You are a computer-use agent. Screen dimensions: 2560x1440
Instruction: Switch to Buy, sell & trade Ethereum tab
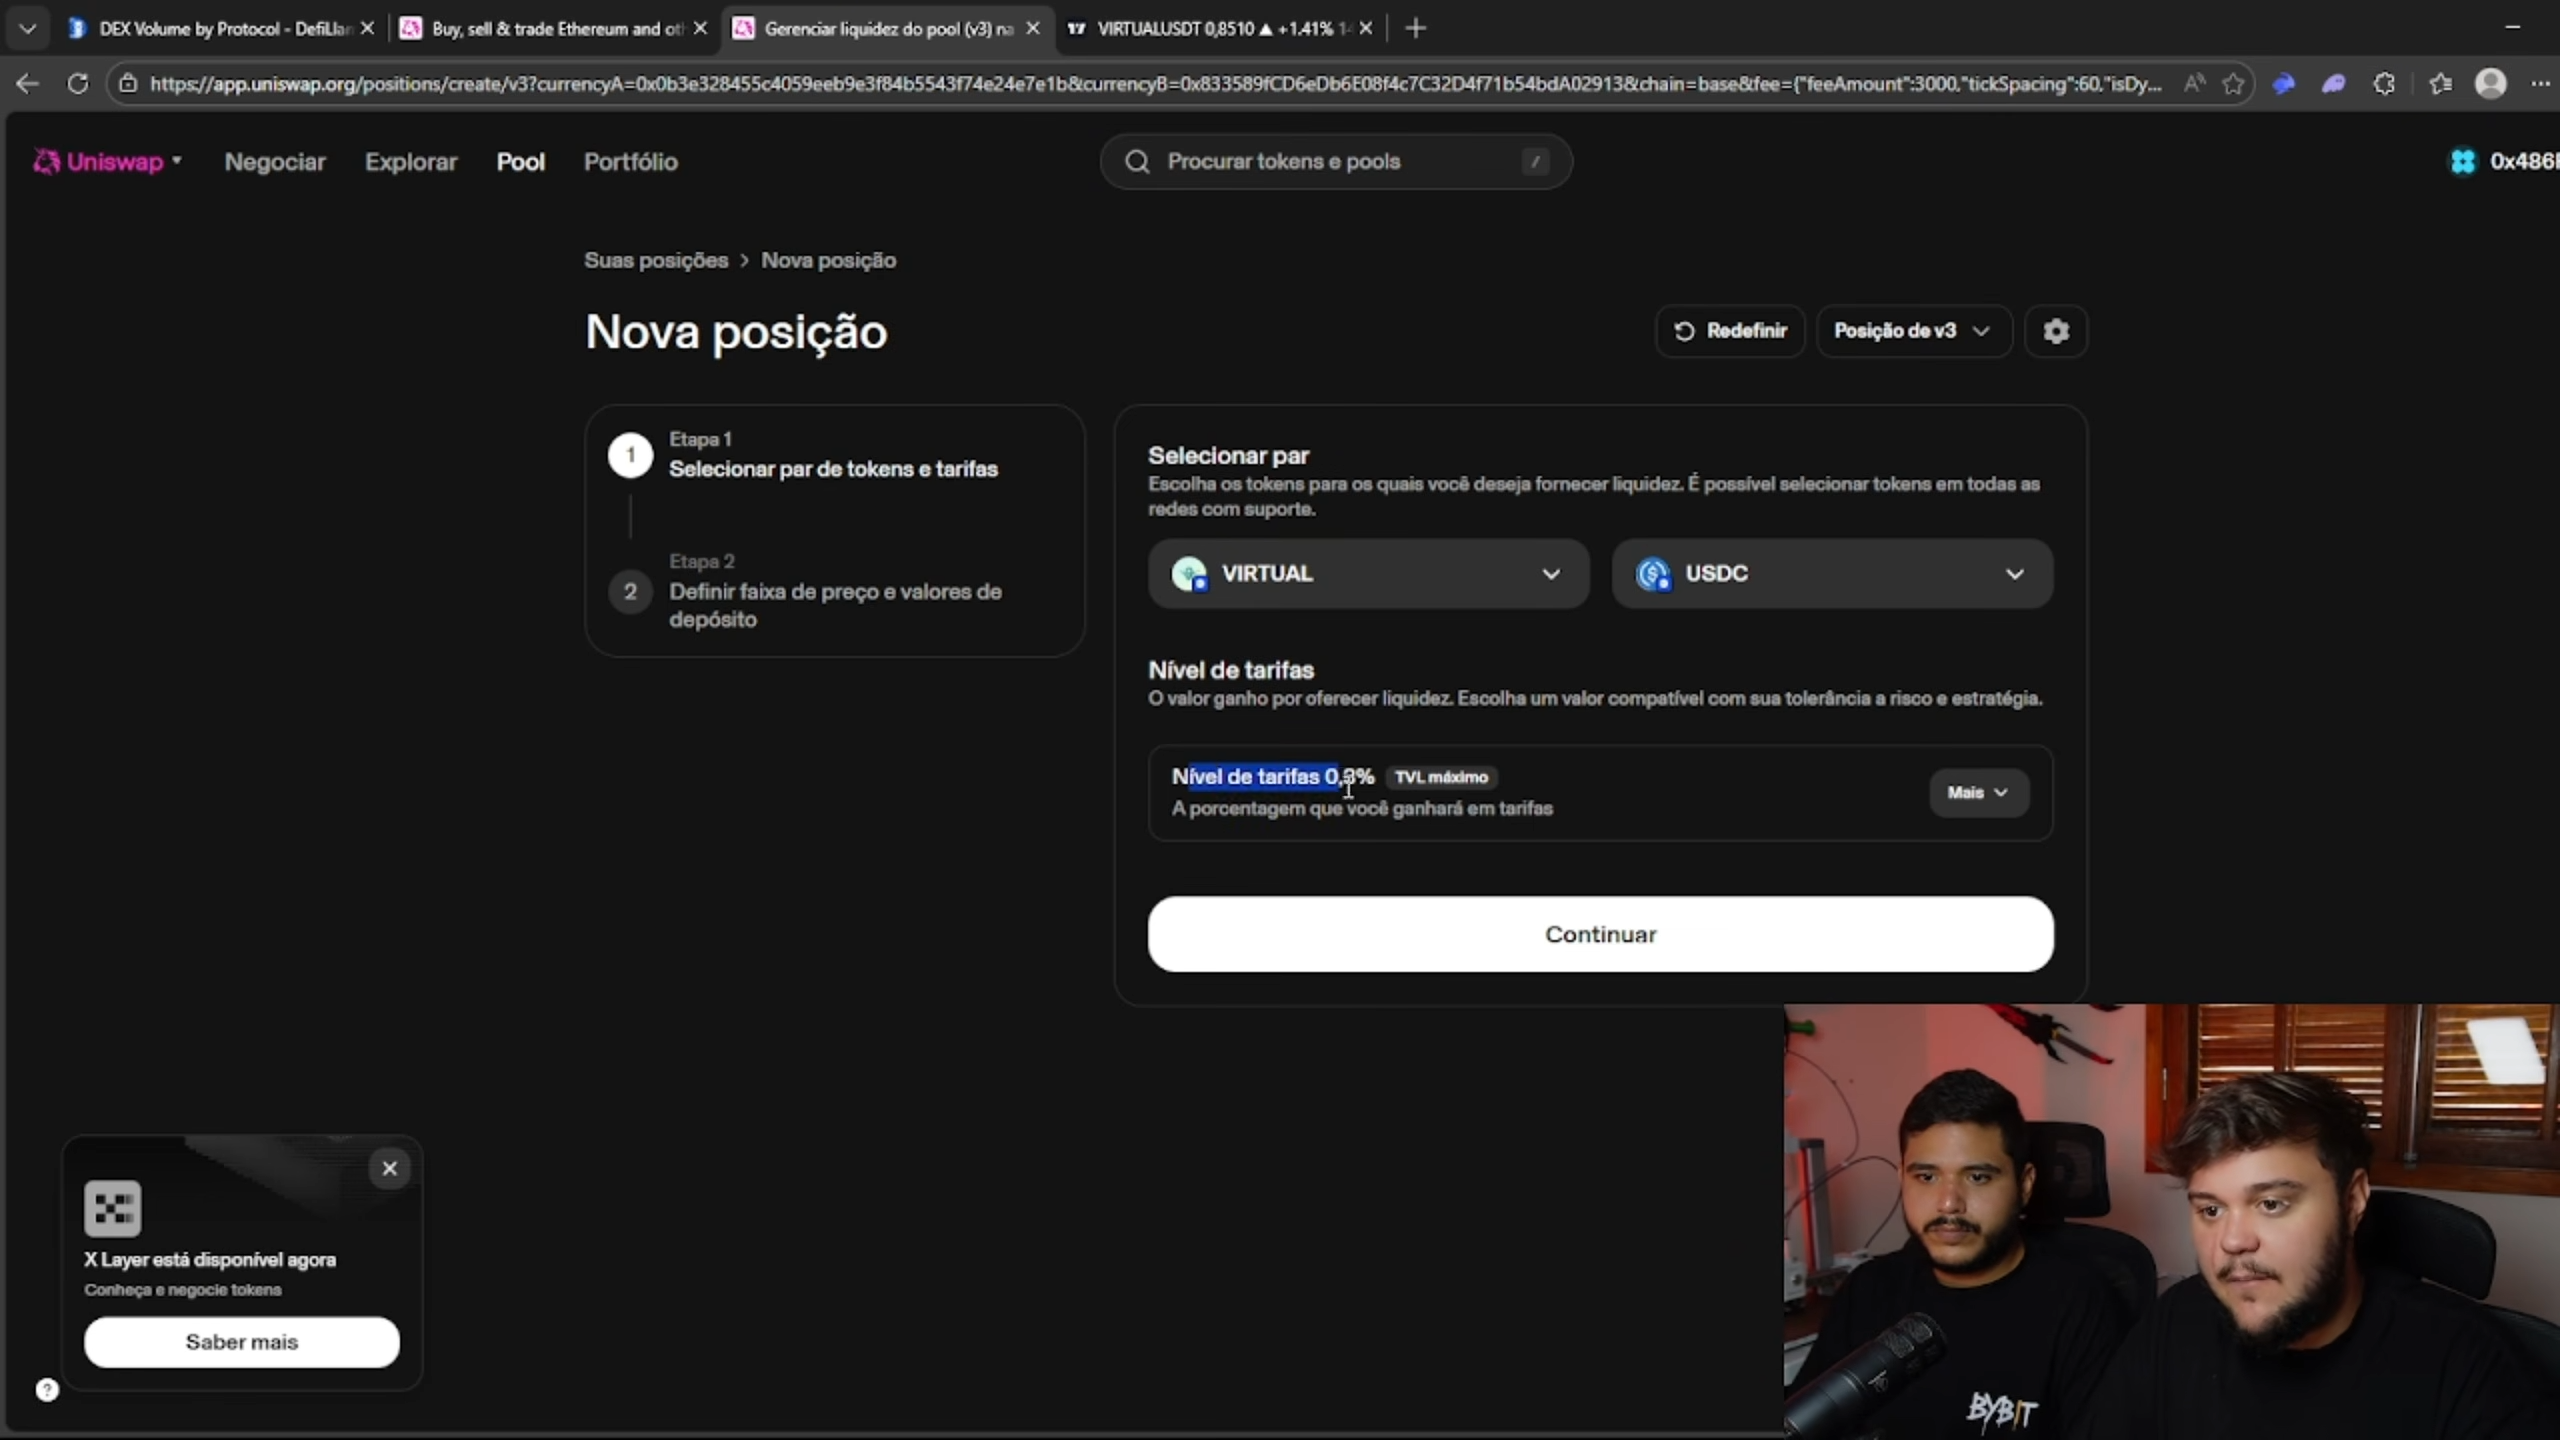point(543,28)
